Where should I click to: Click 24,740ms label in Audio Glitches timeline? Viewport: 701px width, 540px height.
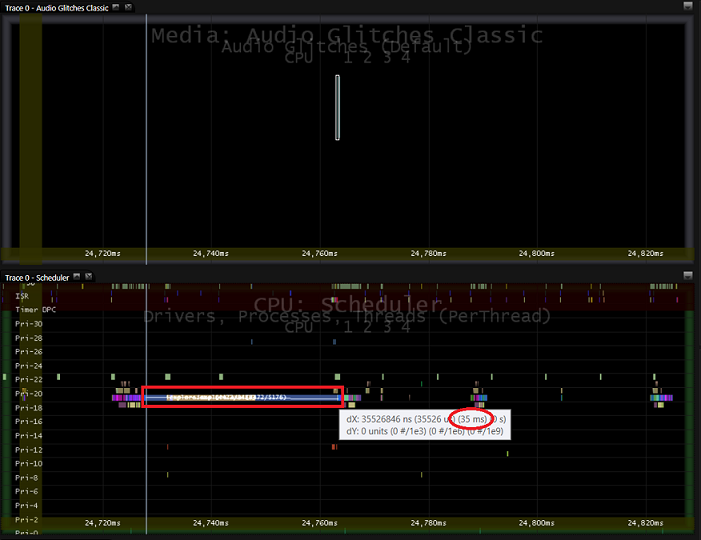coord(211,253)
